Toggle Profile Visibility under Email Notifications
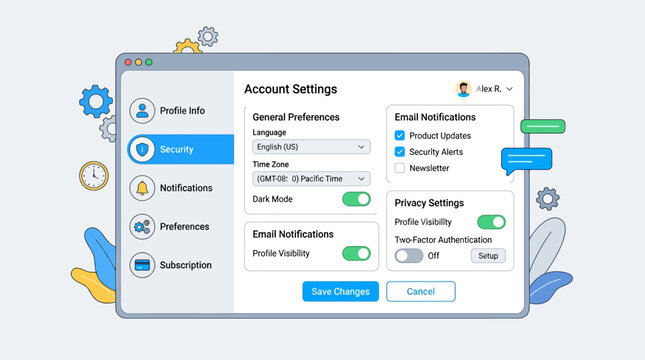This screenshot has width=645, height=360. click(x=356, y=253)
